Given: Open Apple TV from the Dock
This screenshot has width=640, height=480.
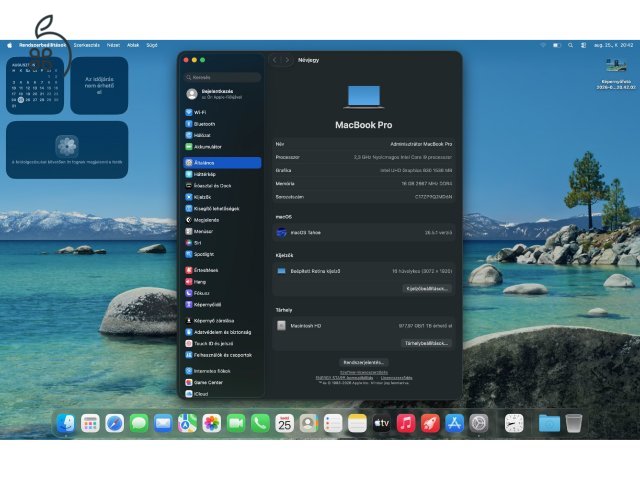Looking at the screenshot, I should click(x=382, y=423).
